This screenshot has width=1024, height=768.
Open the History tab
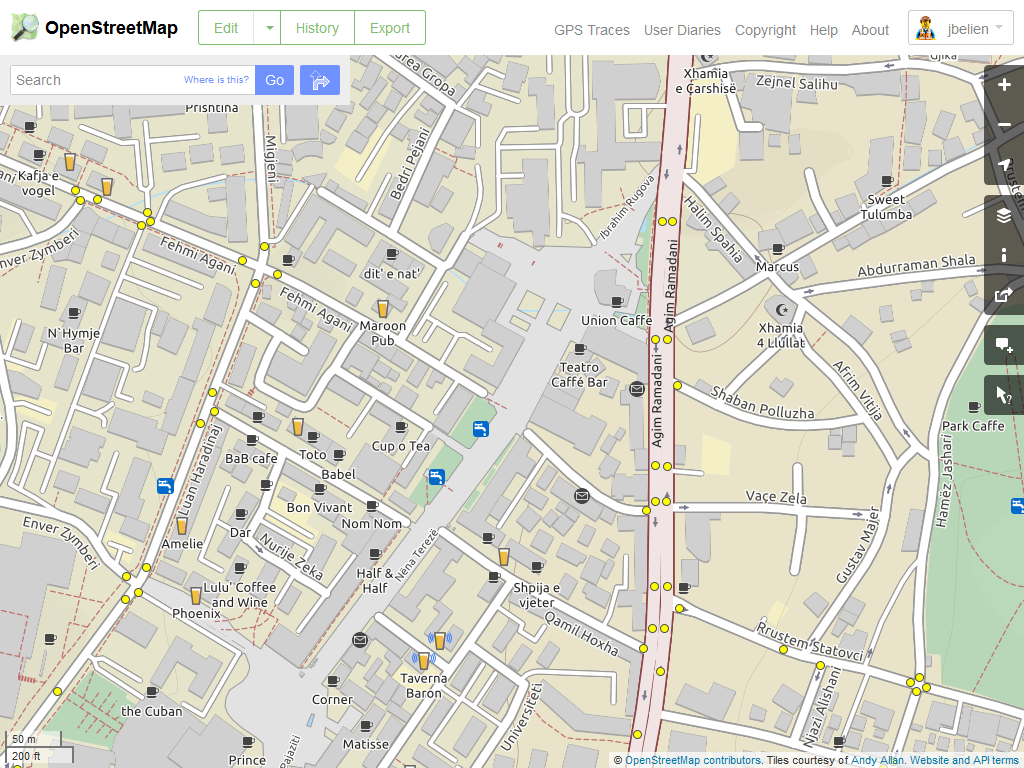(x=317, y=28)
